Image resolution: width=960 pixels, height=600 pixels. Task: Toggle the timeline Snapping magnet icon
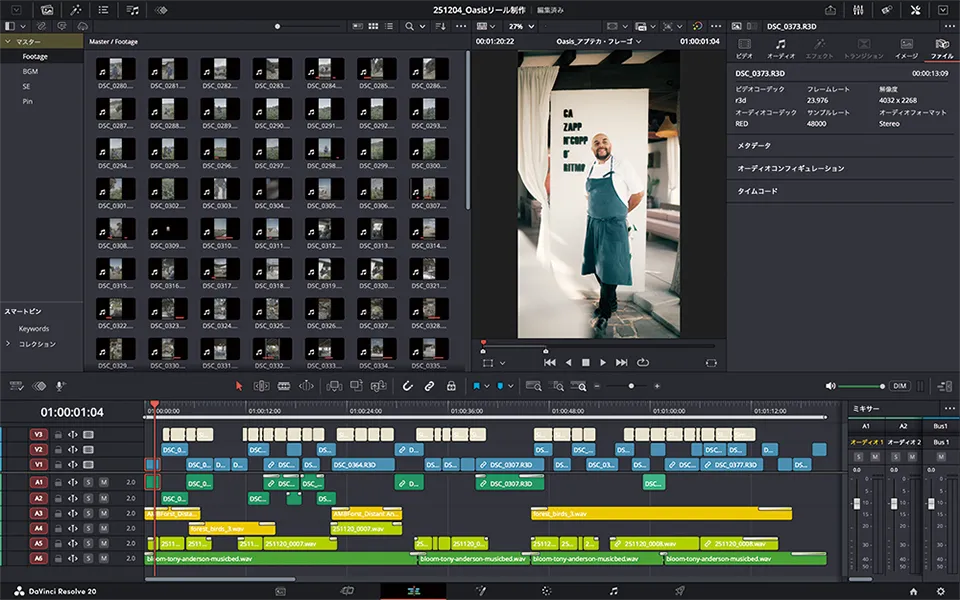(407, 386)
